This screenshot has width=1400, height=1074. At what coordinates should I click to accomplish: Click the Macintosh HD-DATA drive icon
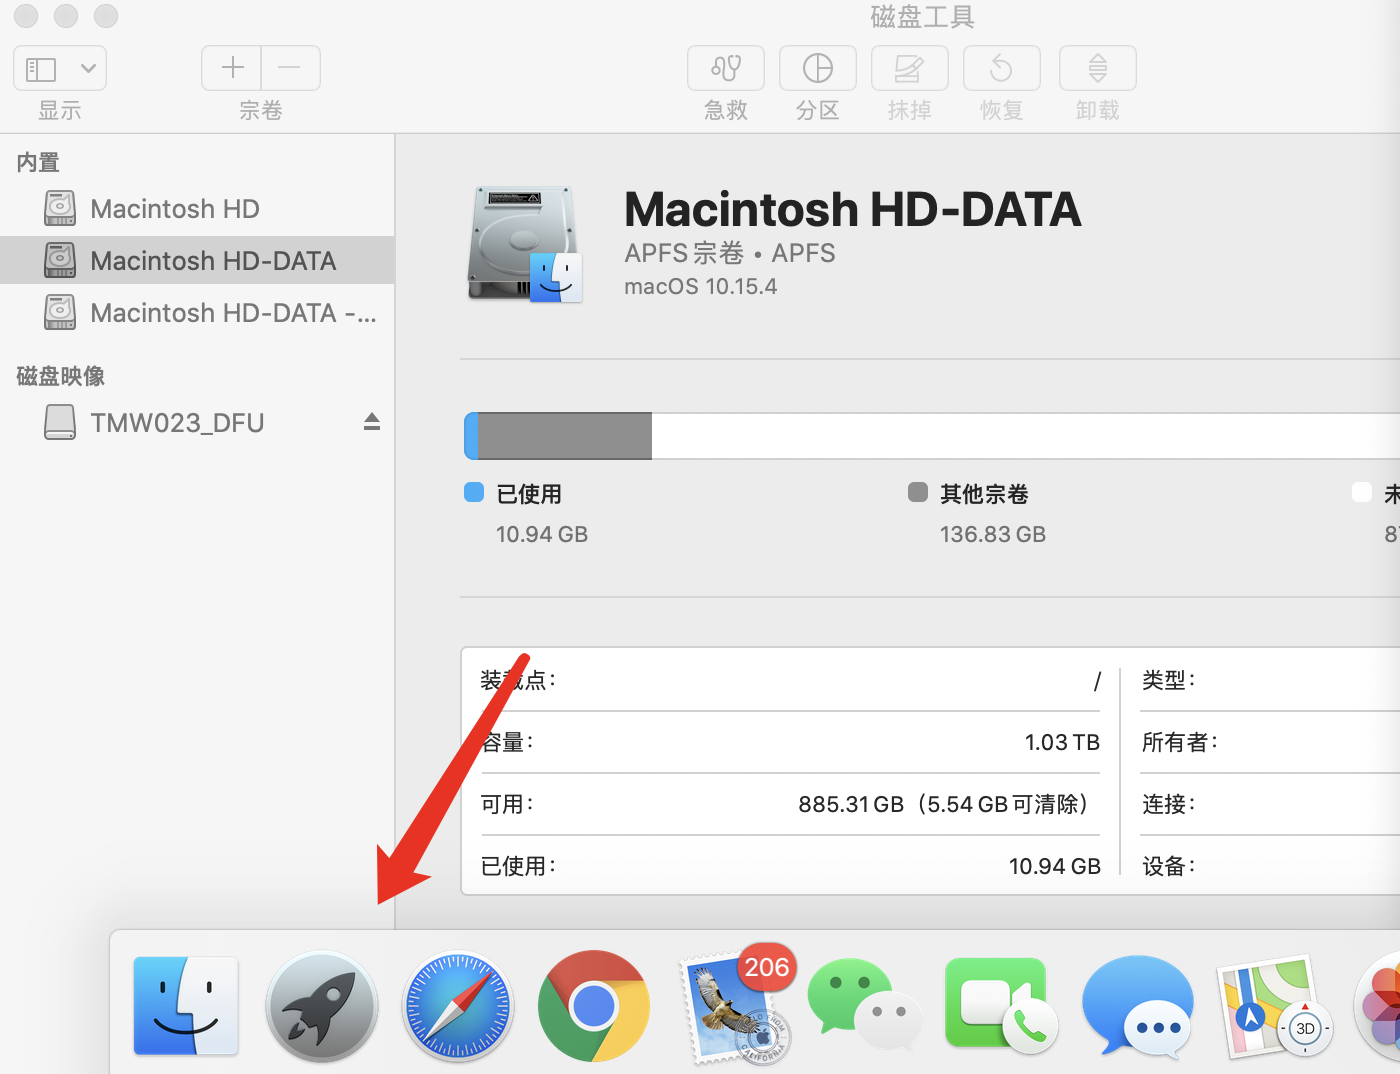click(x=524, y=244)
